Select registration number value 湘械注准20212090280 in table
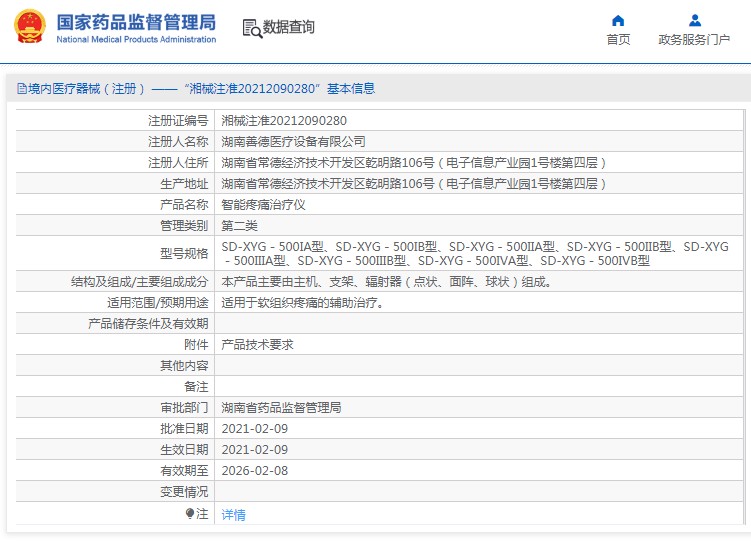751x543 pixels. point(284,120)
